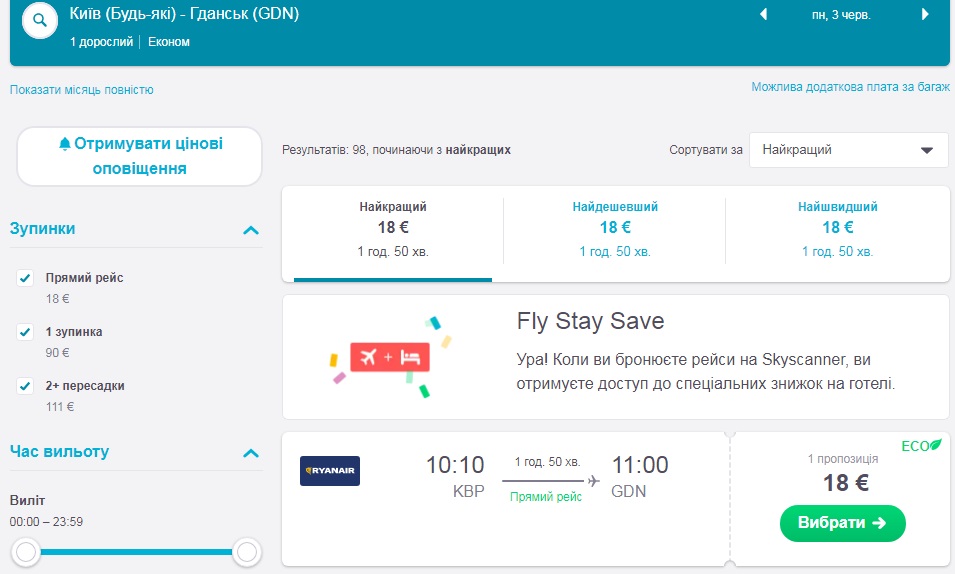Click the search magnifier icon

tap(39, 20)
